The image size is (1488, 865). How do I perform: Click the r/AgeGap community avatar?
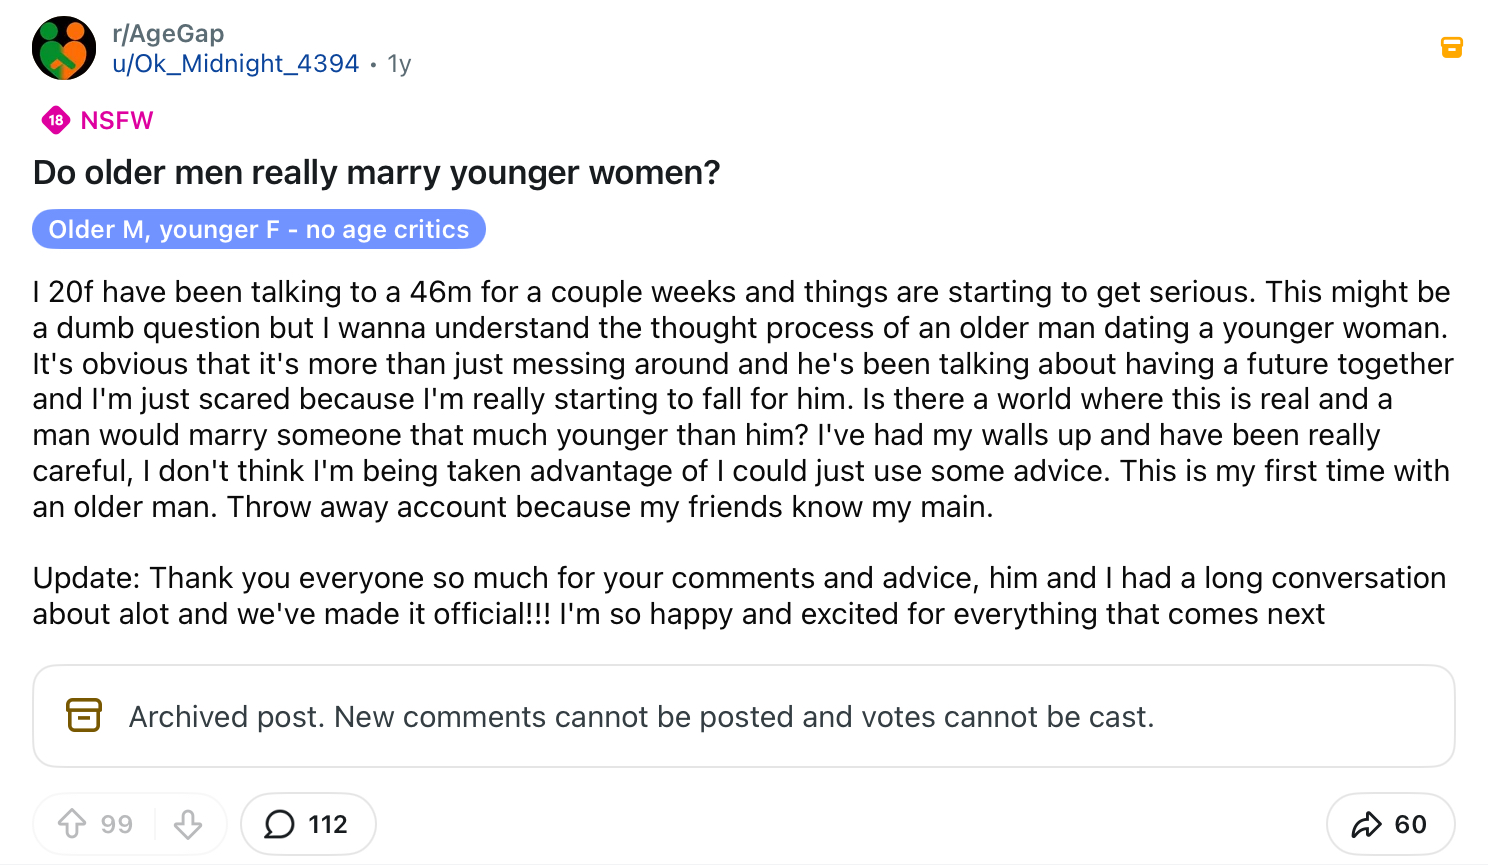[x=64, y=48]
